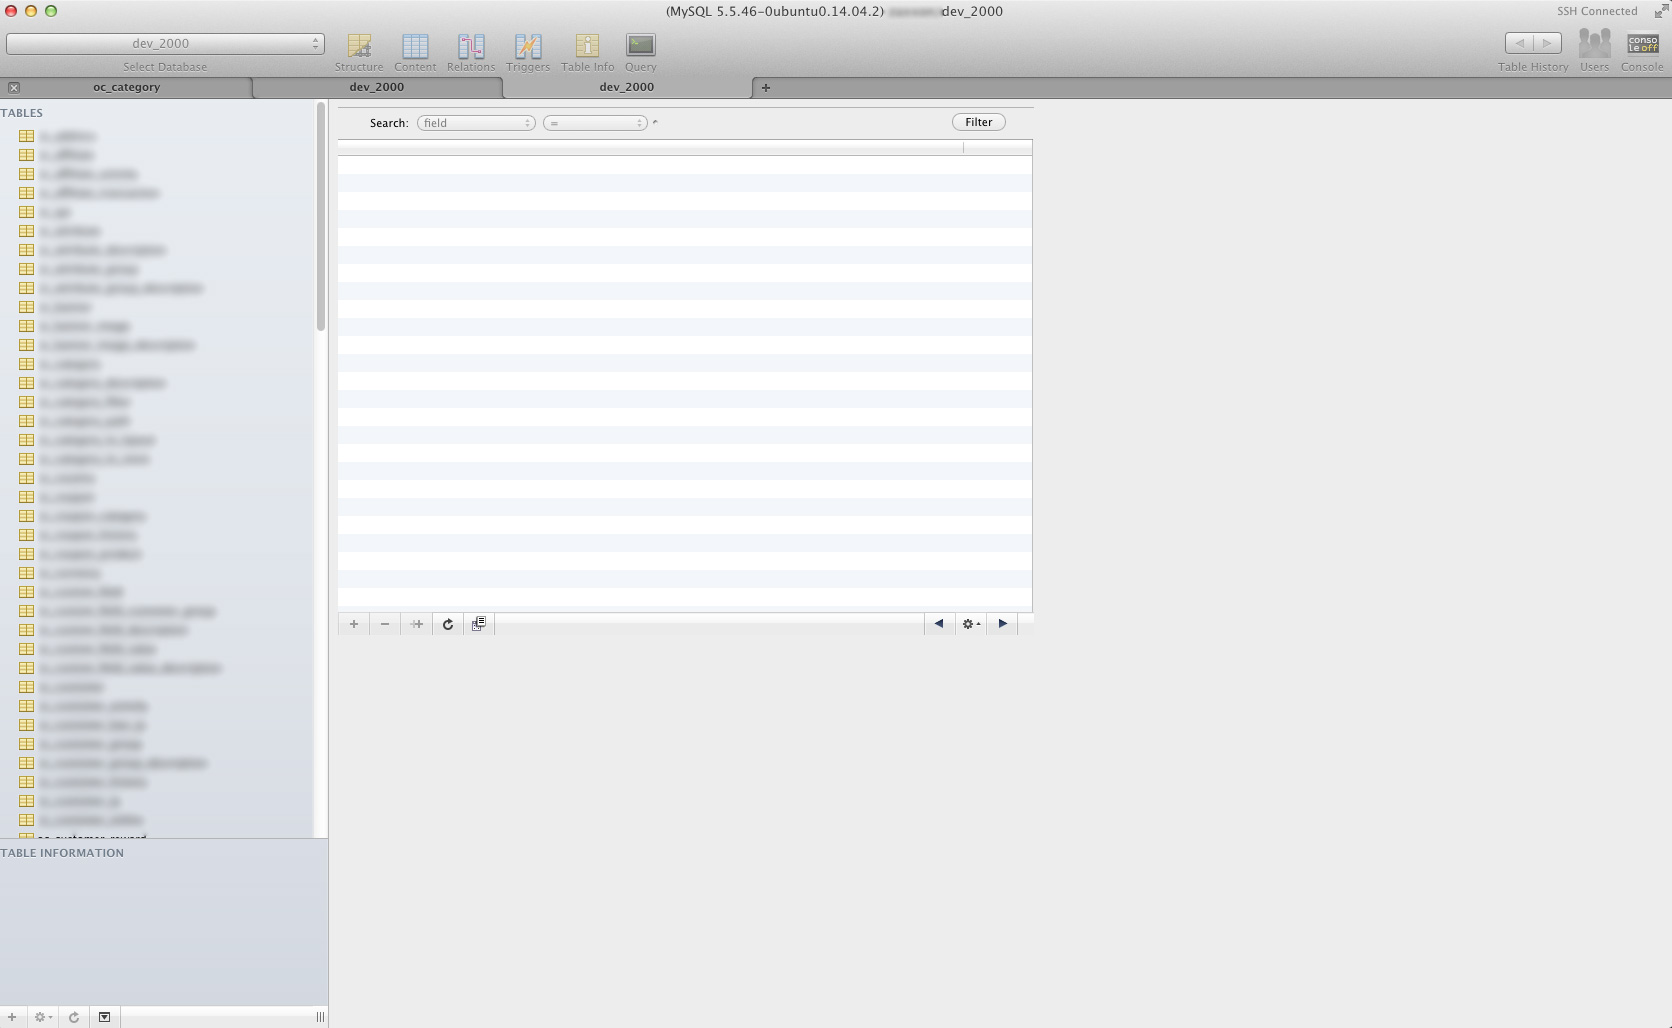Open the filter operator dropdown
The width and height of the screenshot is (1672, 1028).
pos(595,123)
